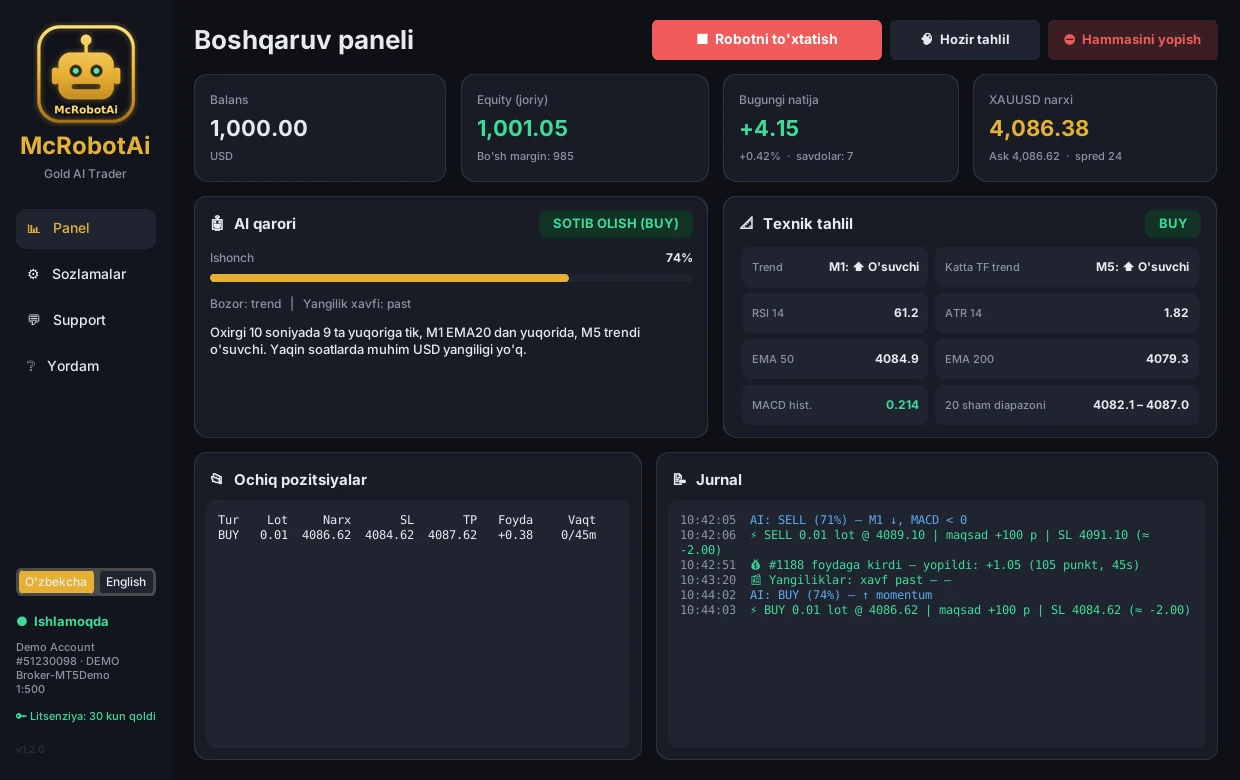Click the Balans value 1,000.00

click(x=259, y=128)
